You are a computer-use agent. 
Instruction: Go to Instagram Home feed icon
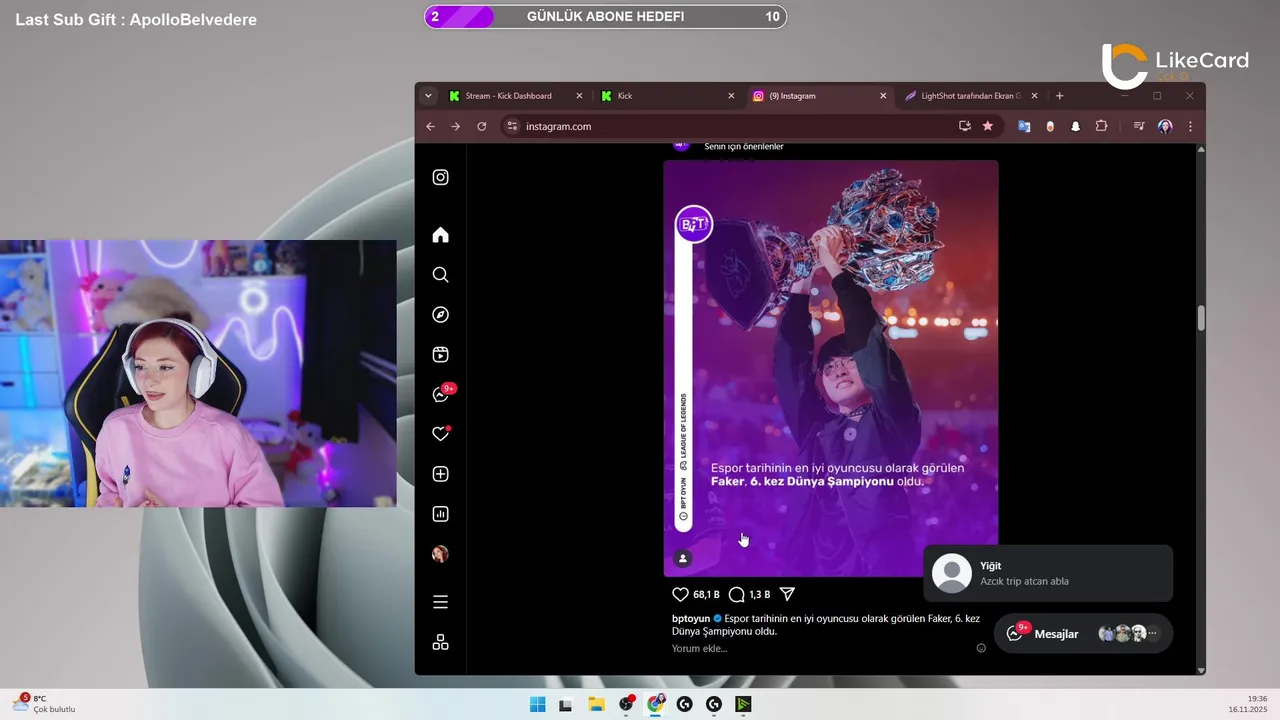(x=440, y=235)
